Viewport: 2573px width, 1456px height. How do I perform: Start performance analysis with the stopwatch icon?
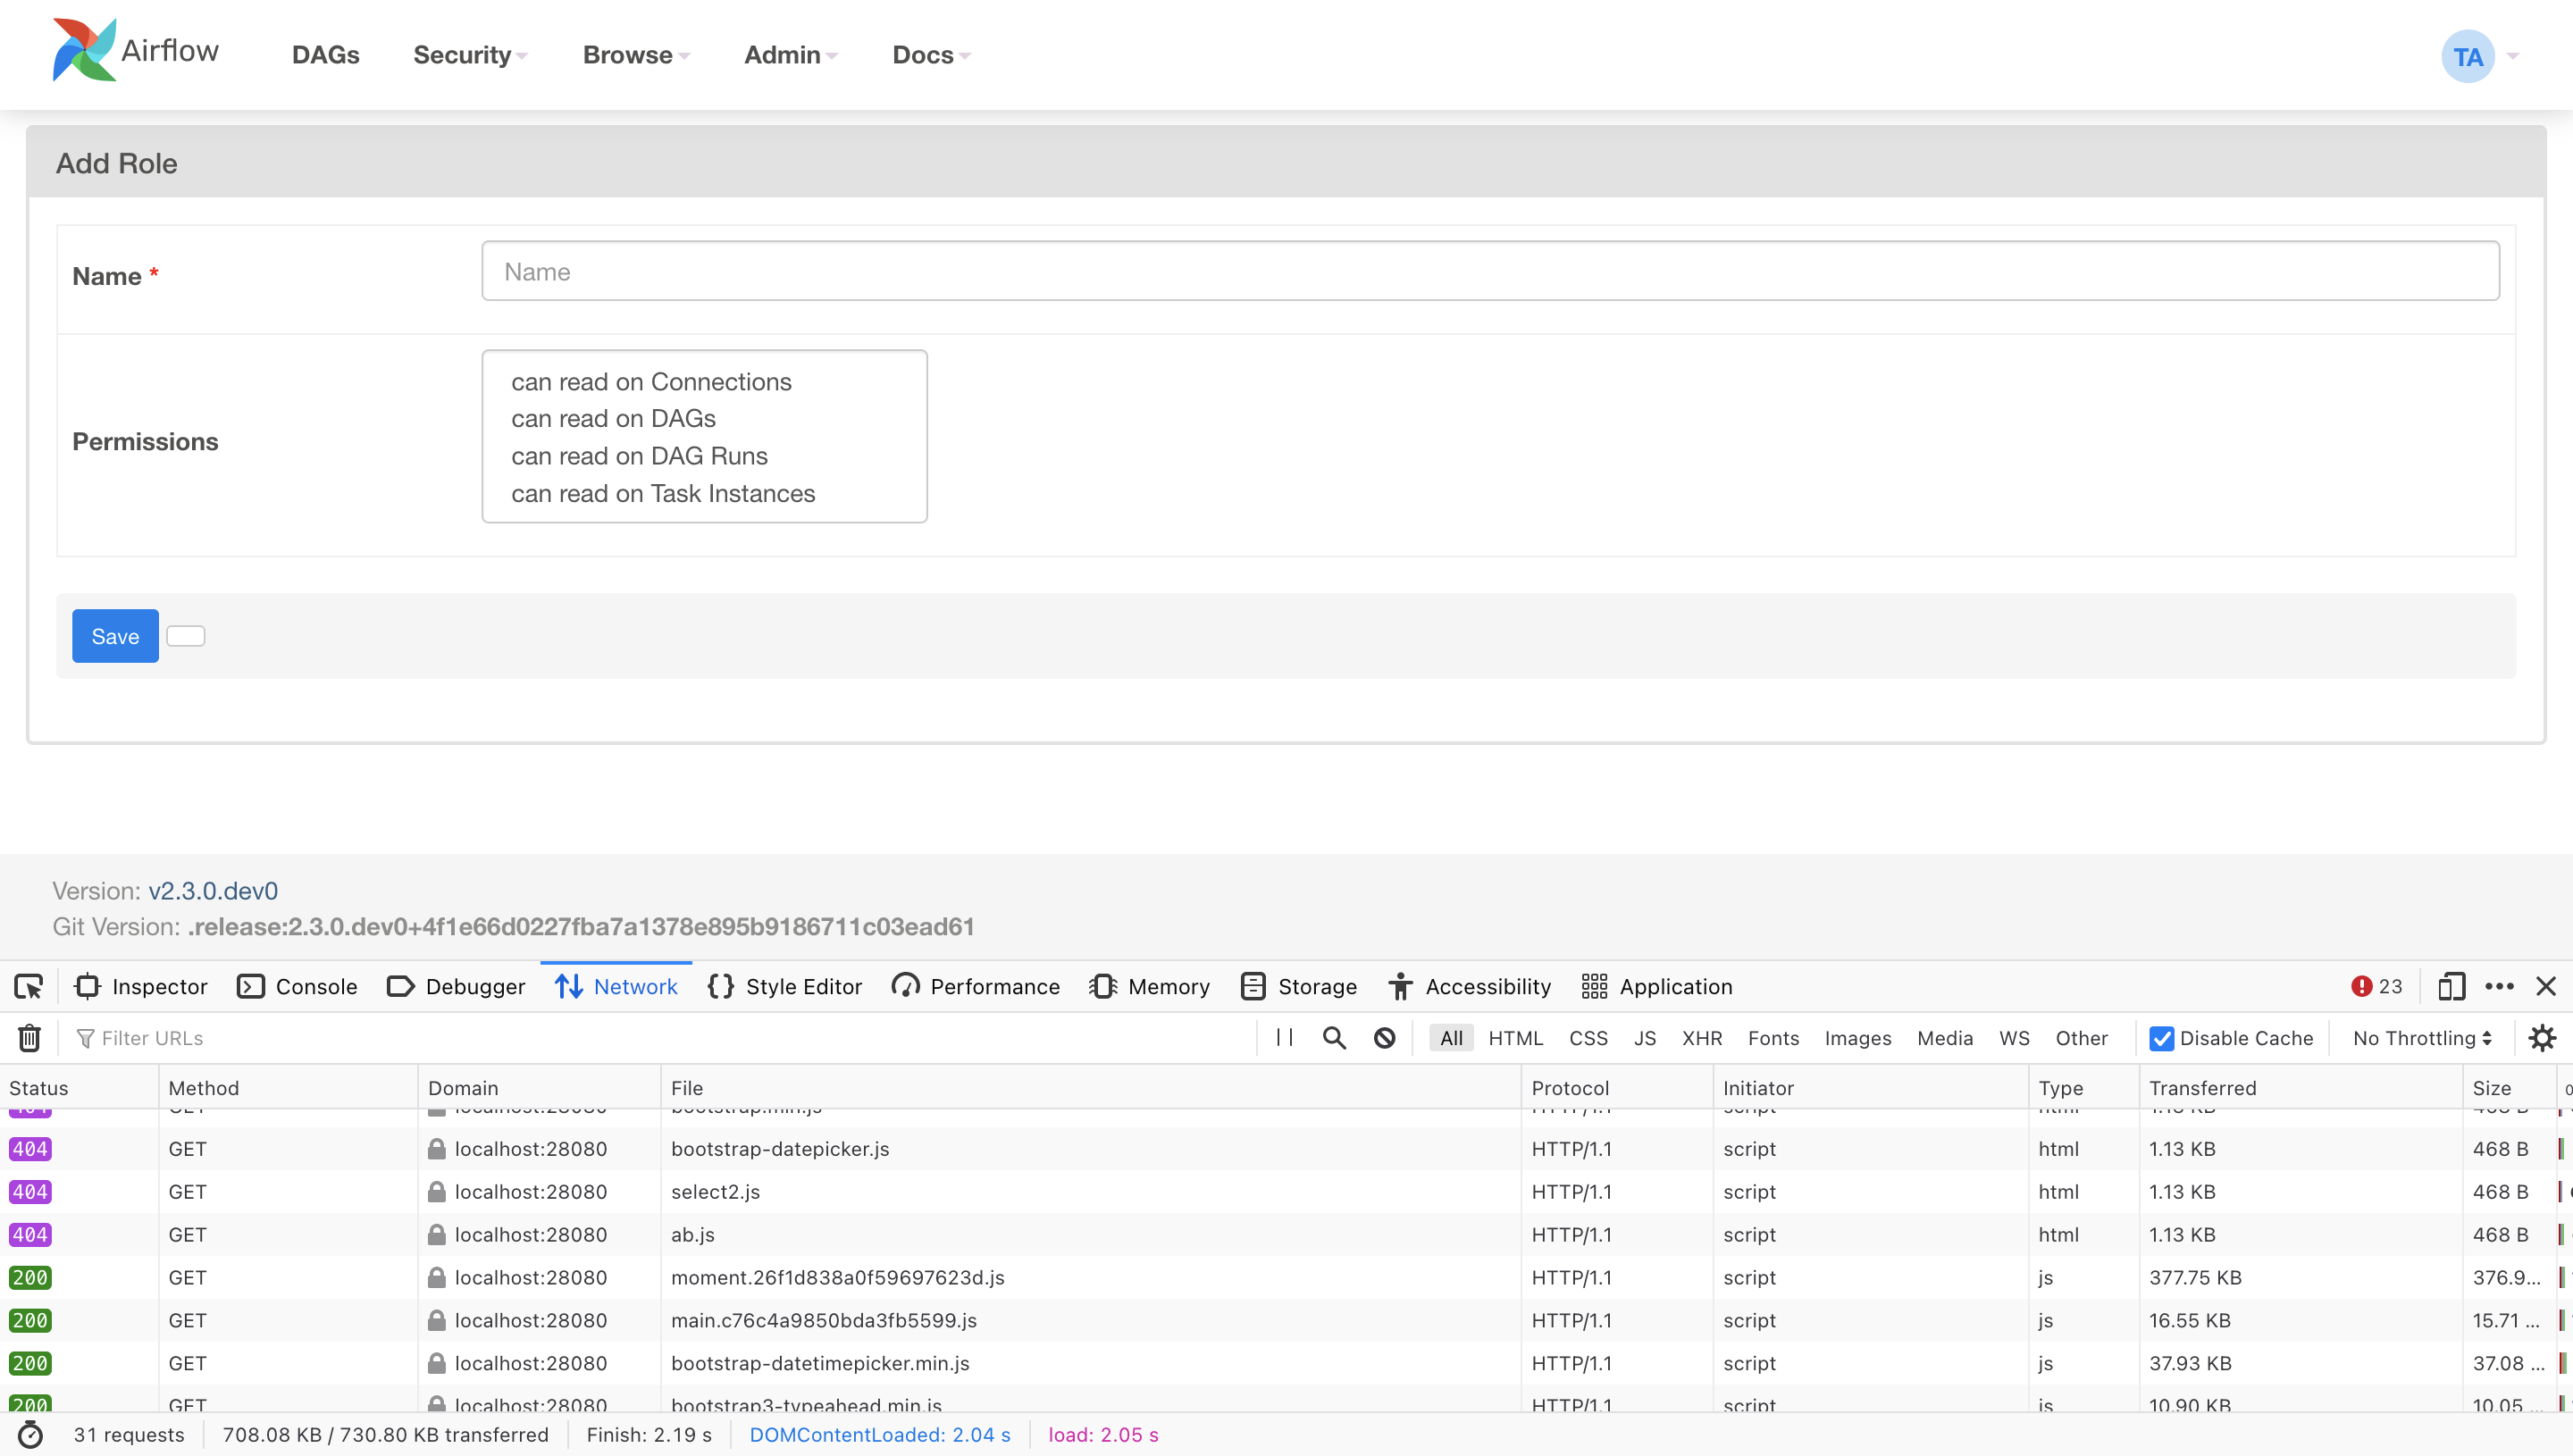30,1434
